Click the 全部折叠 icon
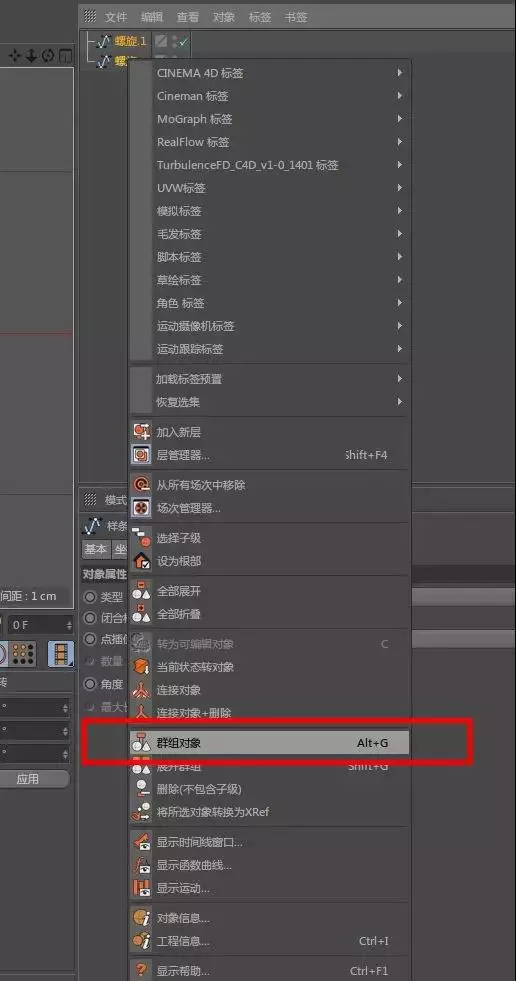516x981 pixels. 142,614
